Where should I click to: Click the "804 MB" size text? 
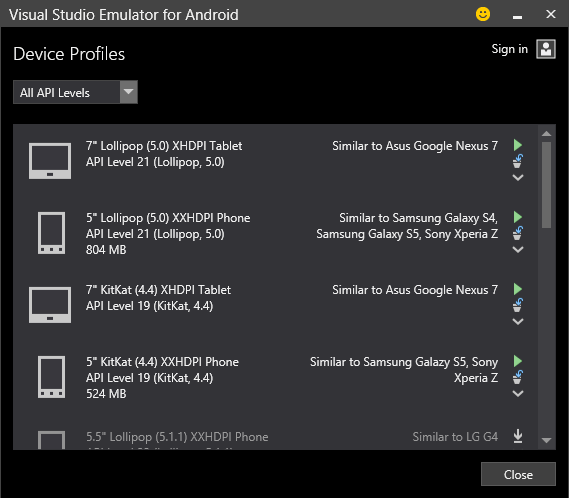(x=106, y=250)
